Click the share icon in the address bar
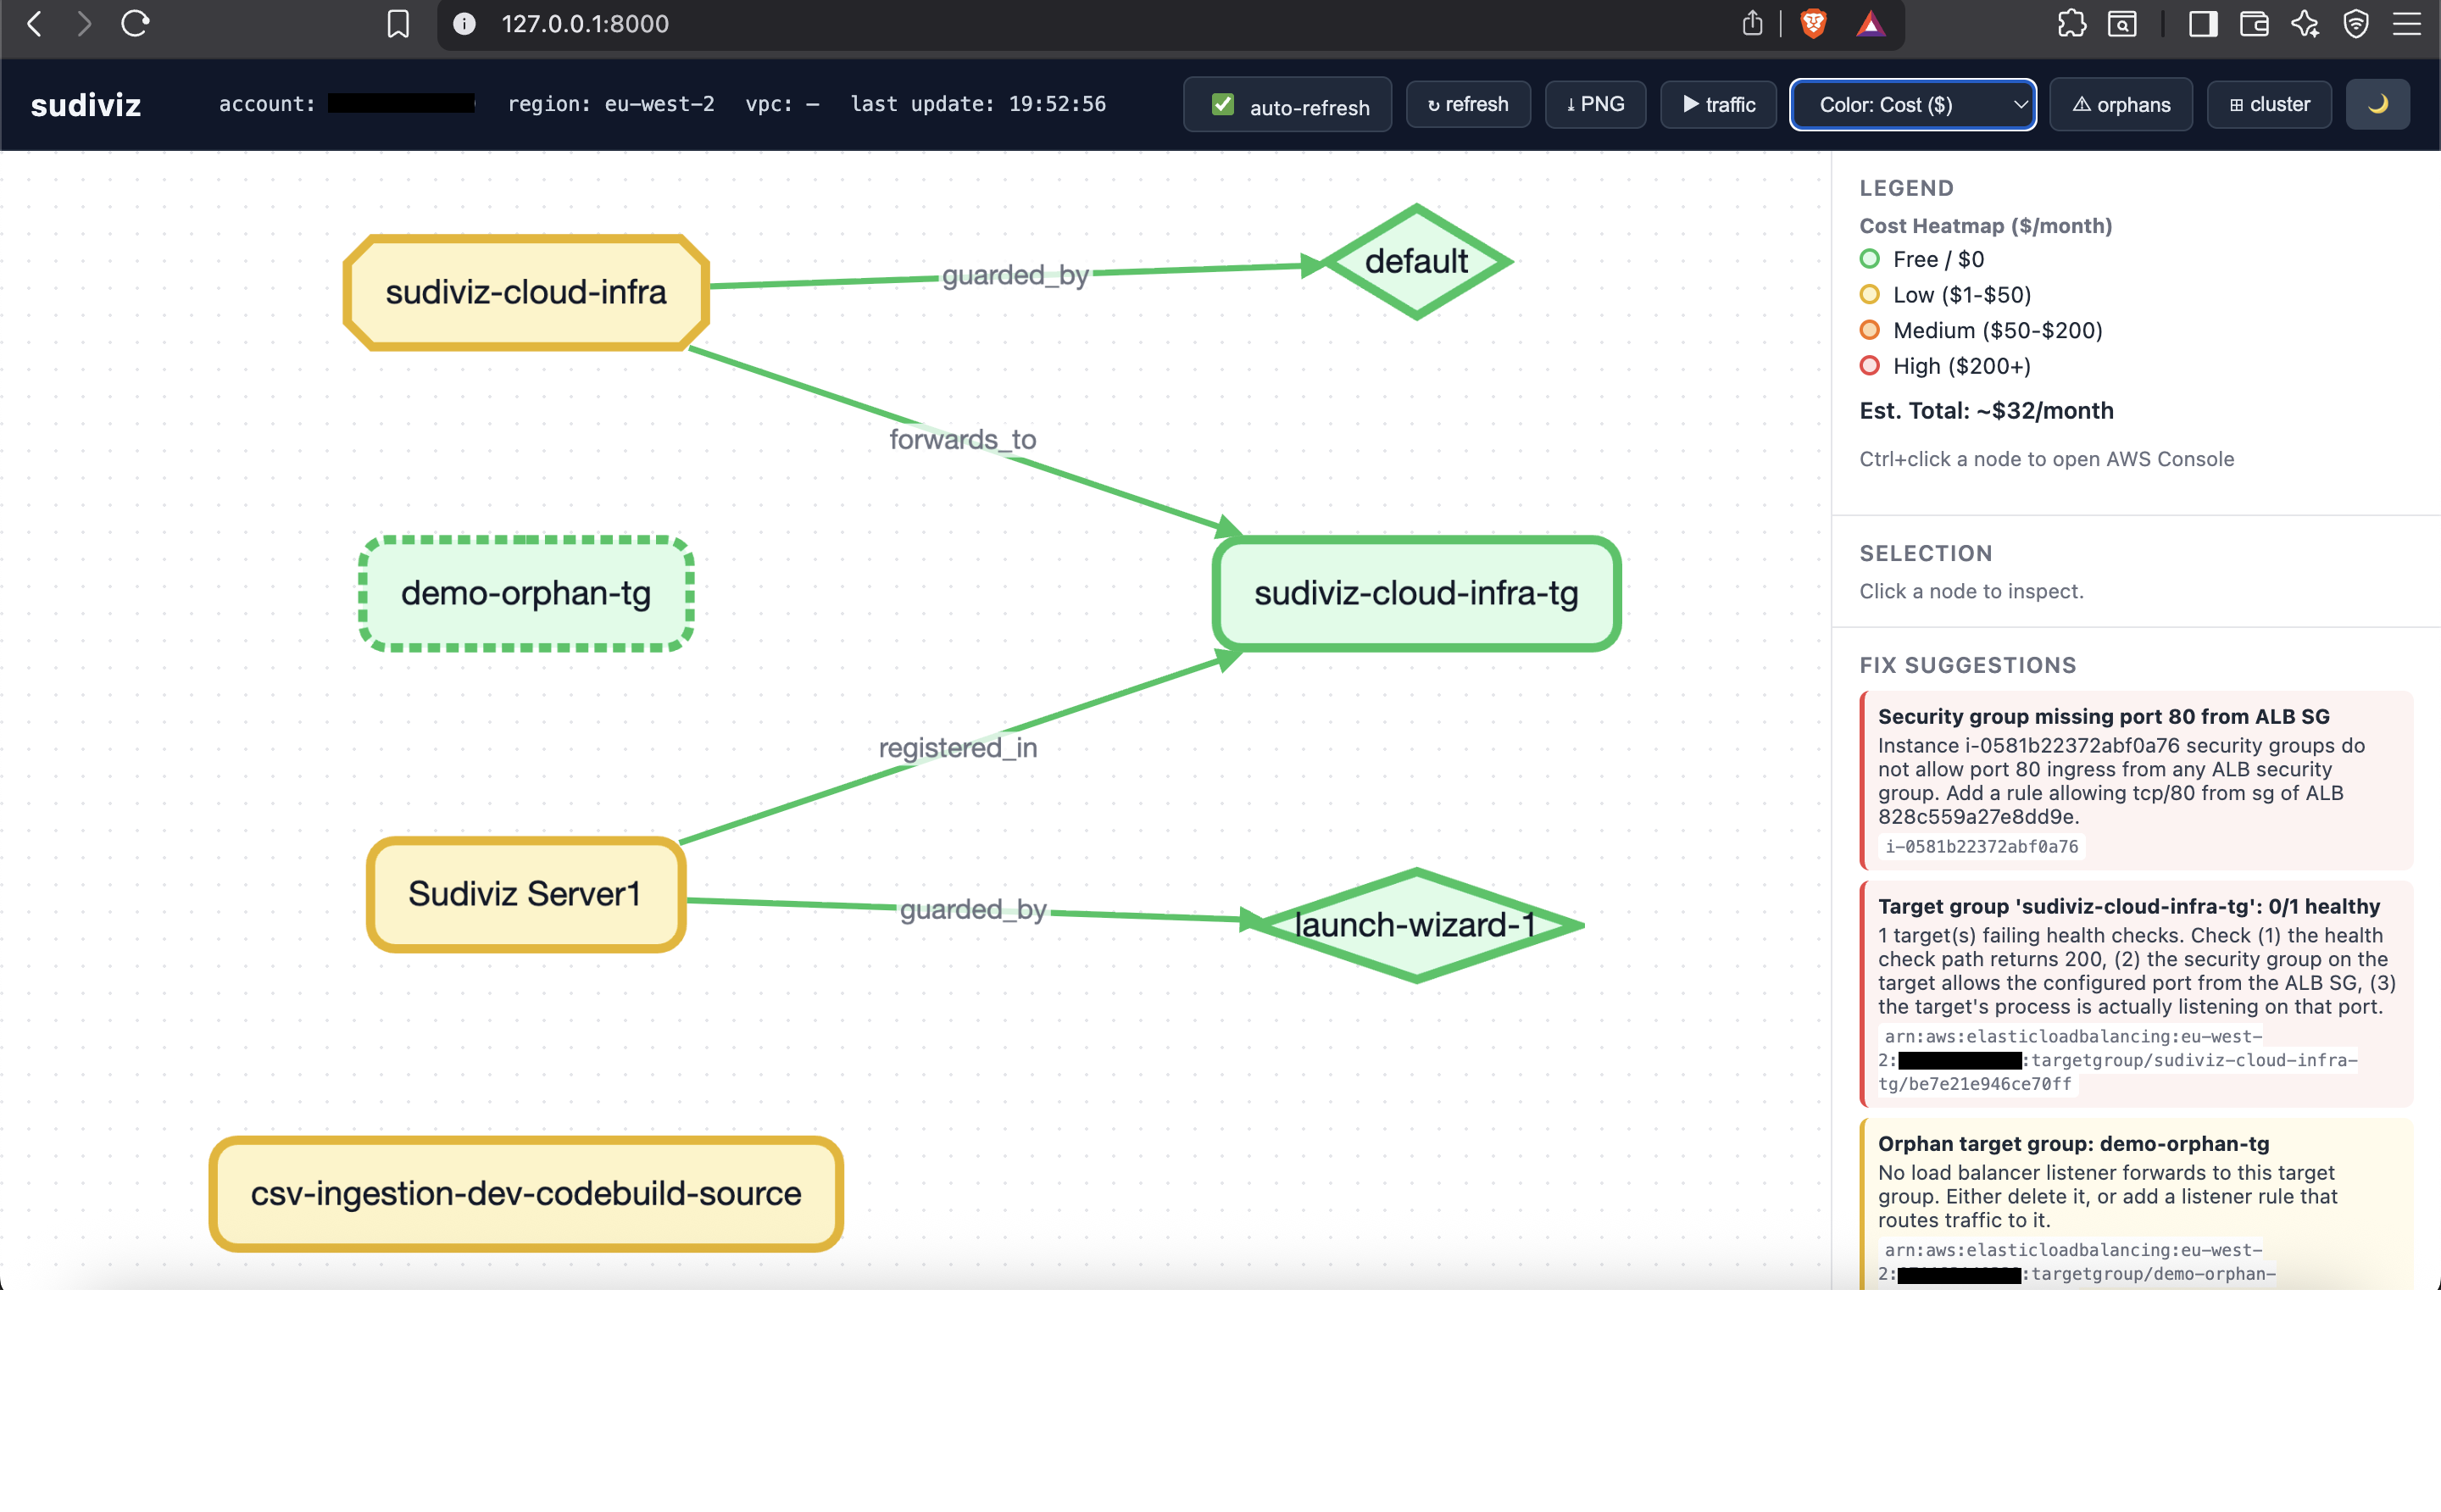Image resolution: width=2441 pixels, height=1512 pixels. pos(1752,23)
